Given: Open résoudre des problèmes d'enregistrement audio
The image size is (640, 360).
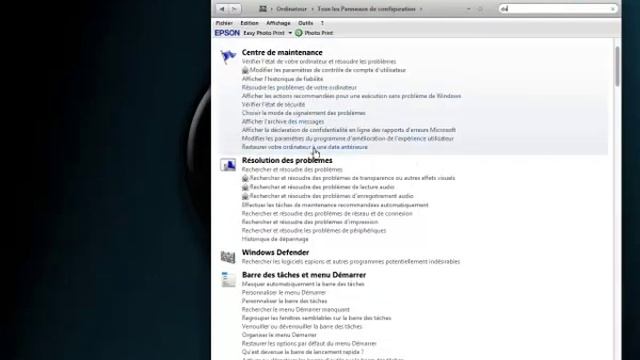Looking at the screenshot, I should click(x=332, y=196).
